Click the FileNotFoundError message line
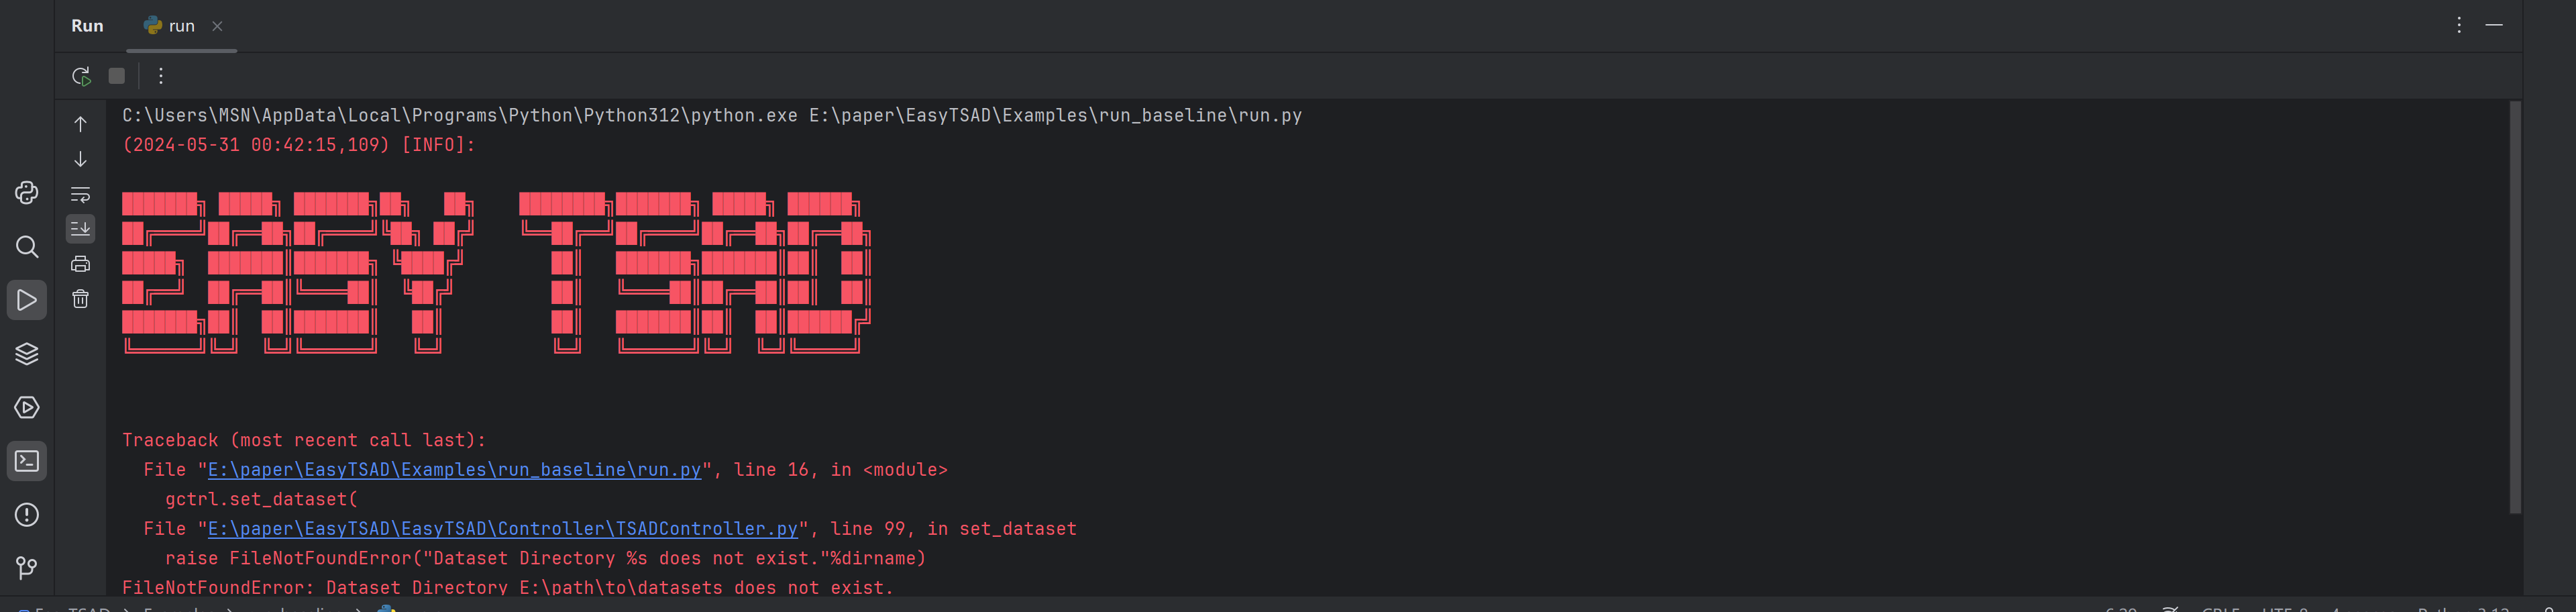Screen dimensions: 2576x612 tap(508, 588)
